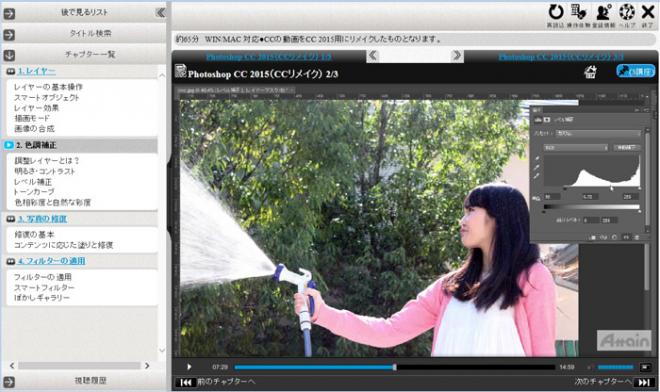This screenshot has width=660, height=392.
Task: Go to next lesson with the » tab arrow
Action: (457, 56)
